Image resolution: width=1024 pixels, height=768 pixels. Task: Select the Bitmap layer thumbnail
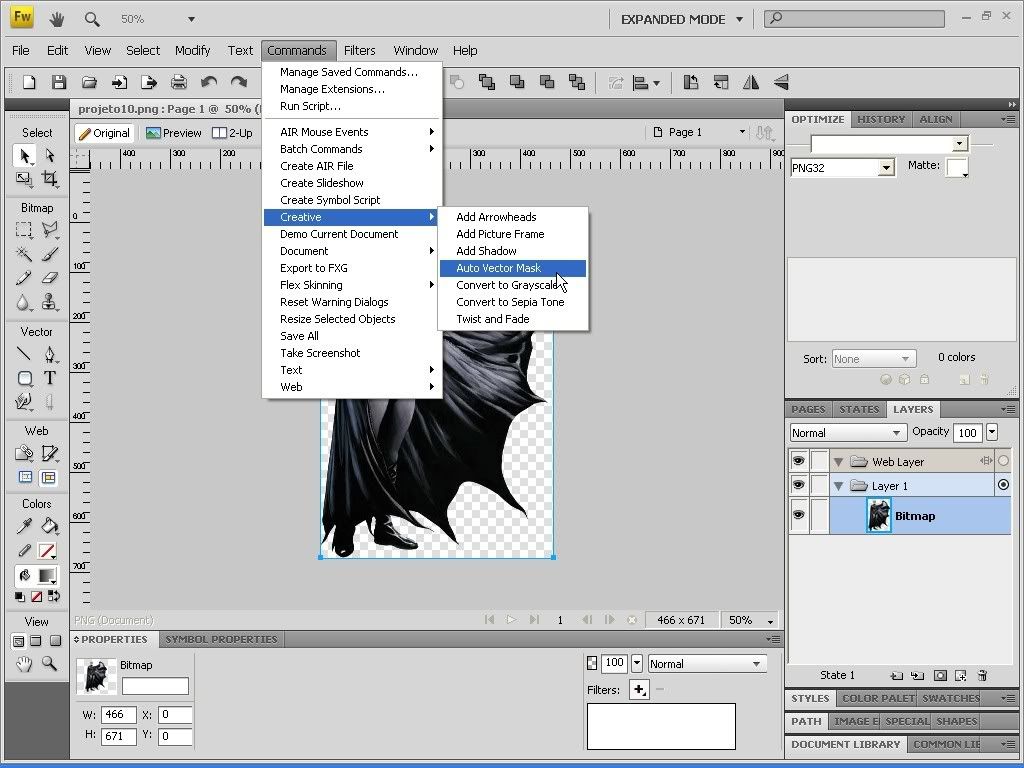(878, 515)
